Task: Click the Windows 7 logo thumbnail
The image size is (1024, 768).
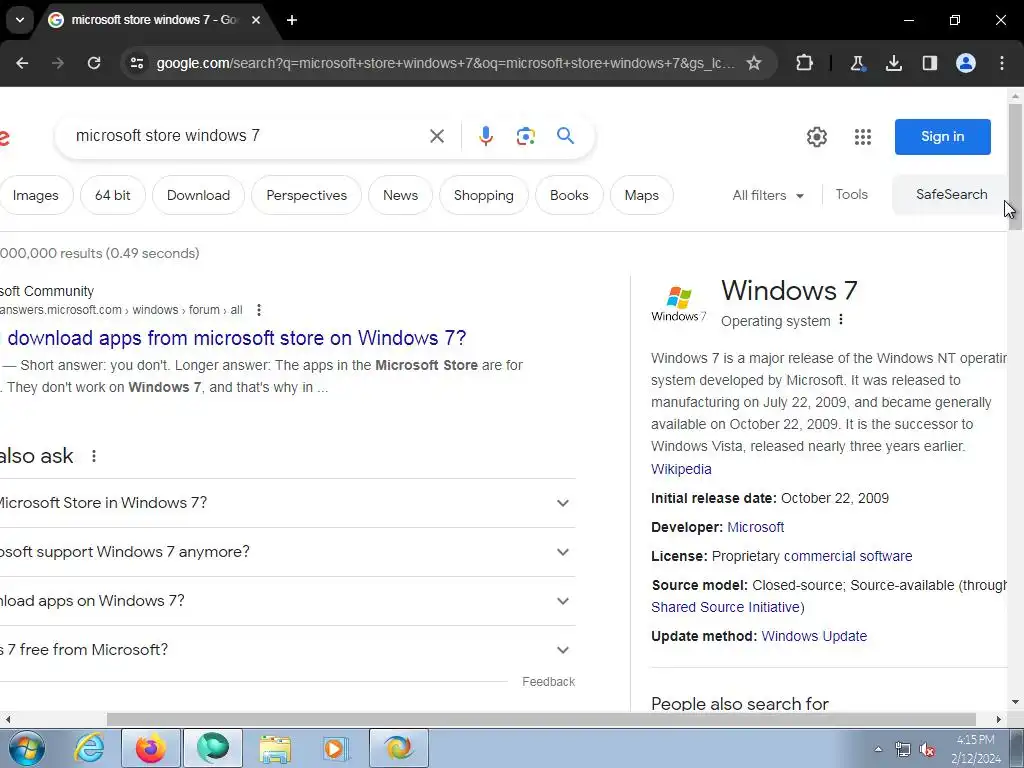Action: coord(679,304)
